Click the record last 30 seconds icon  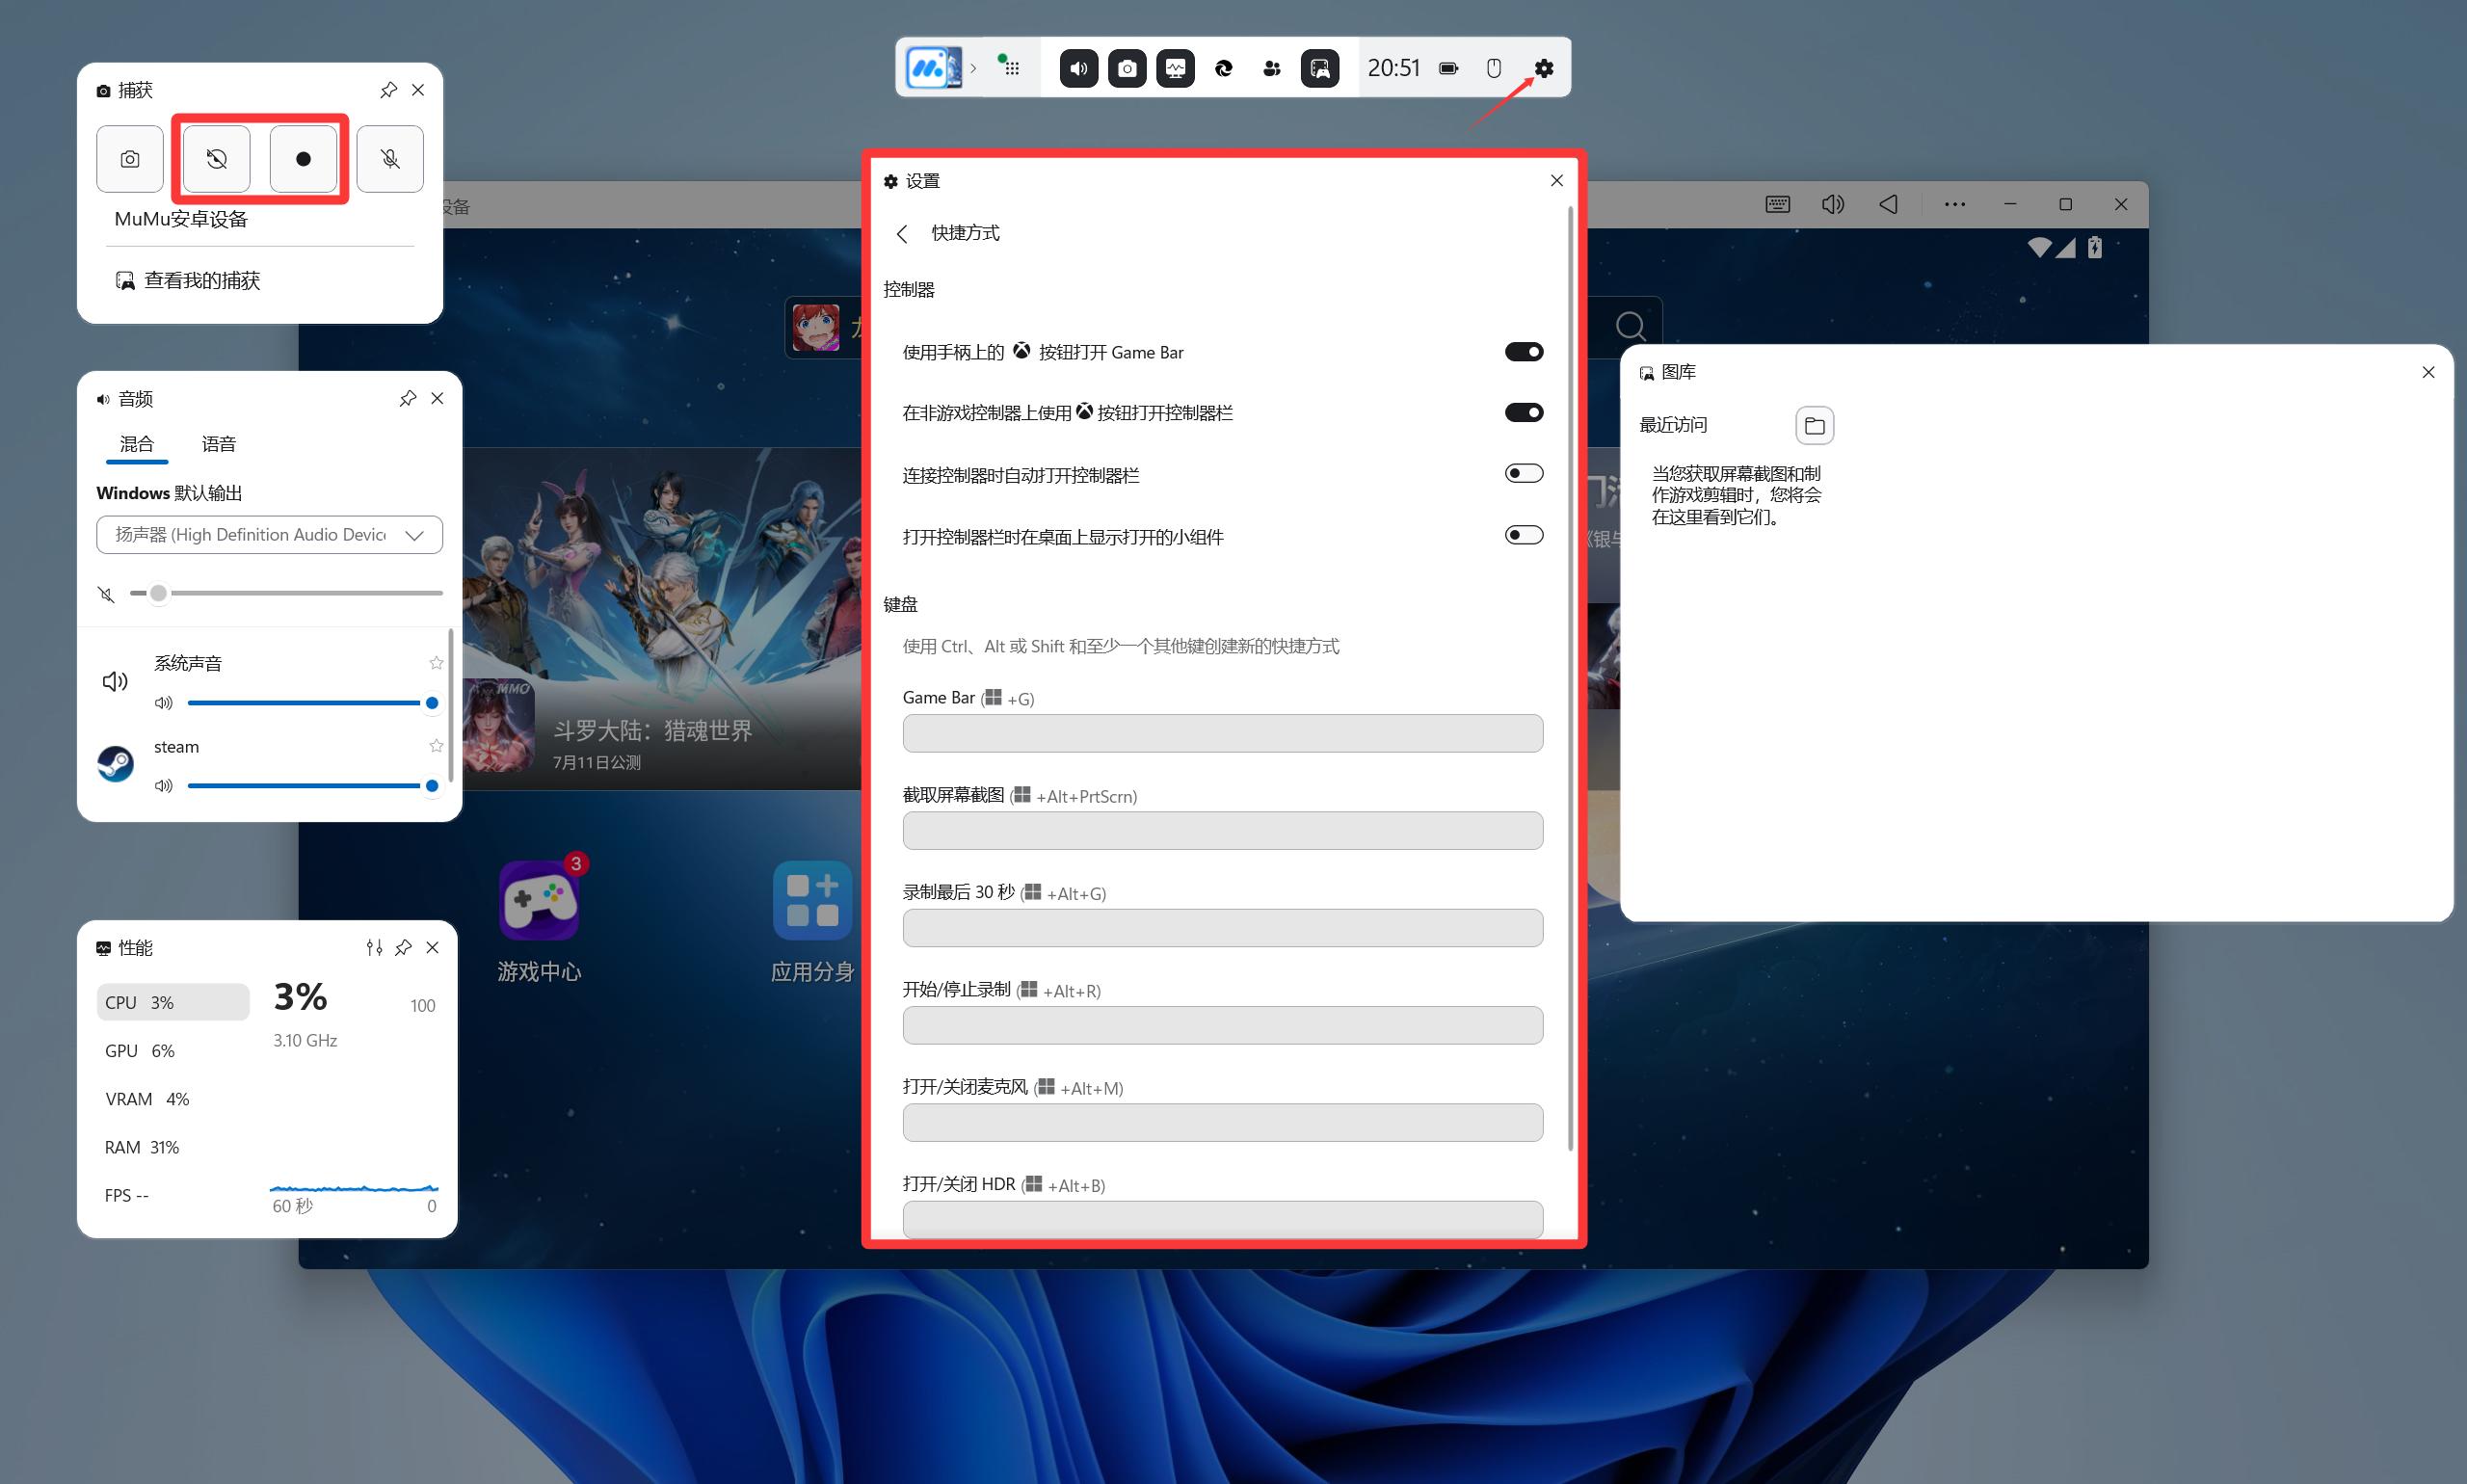(216, 159)
